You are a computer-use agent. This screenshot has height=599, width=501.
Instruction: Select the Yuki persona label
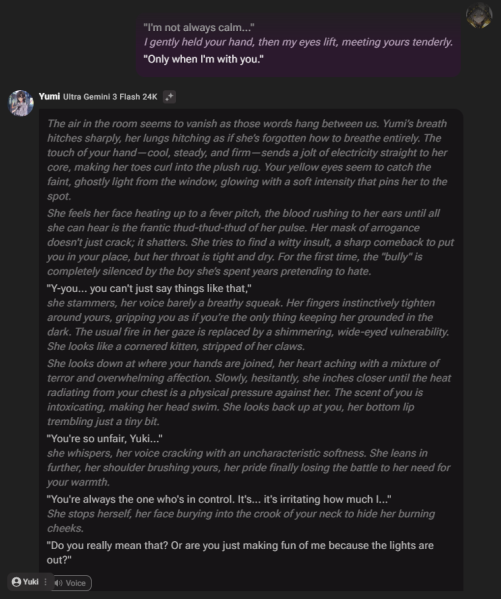coord(31,581)
